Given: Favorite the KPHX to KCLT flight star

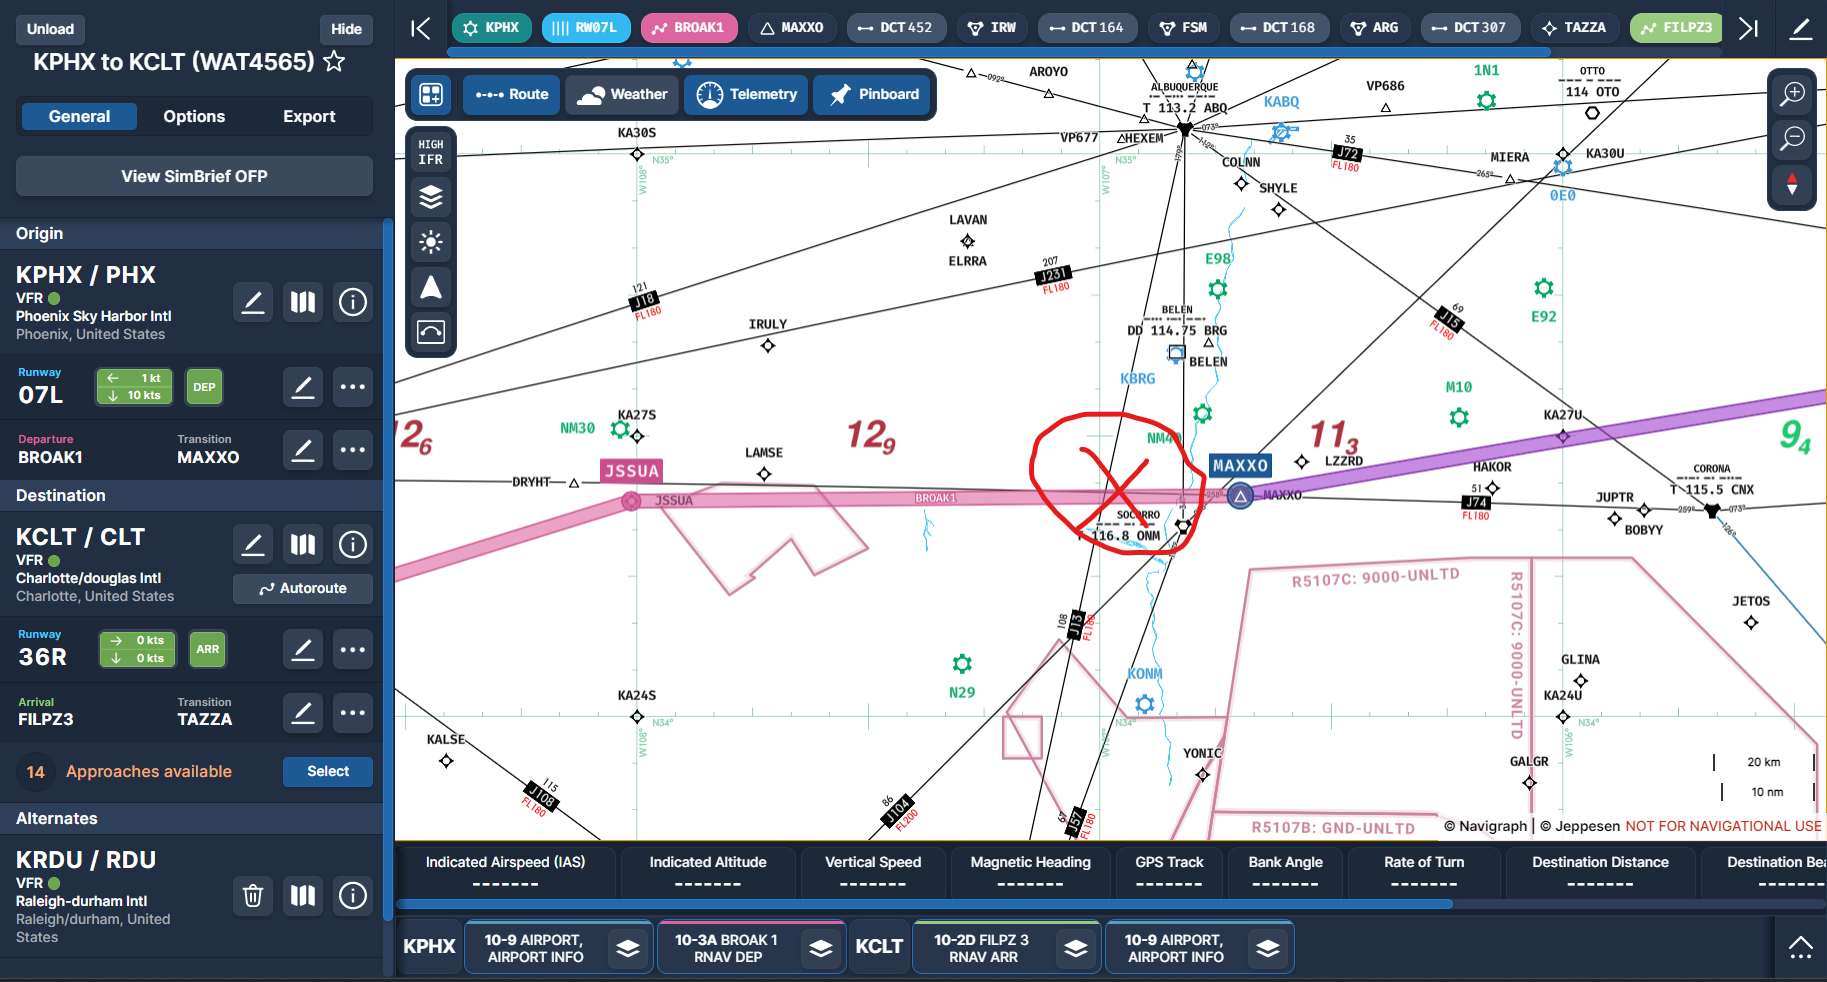Looking at the screenshot, I should [335, 62].
